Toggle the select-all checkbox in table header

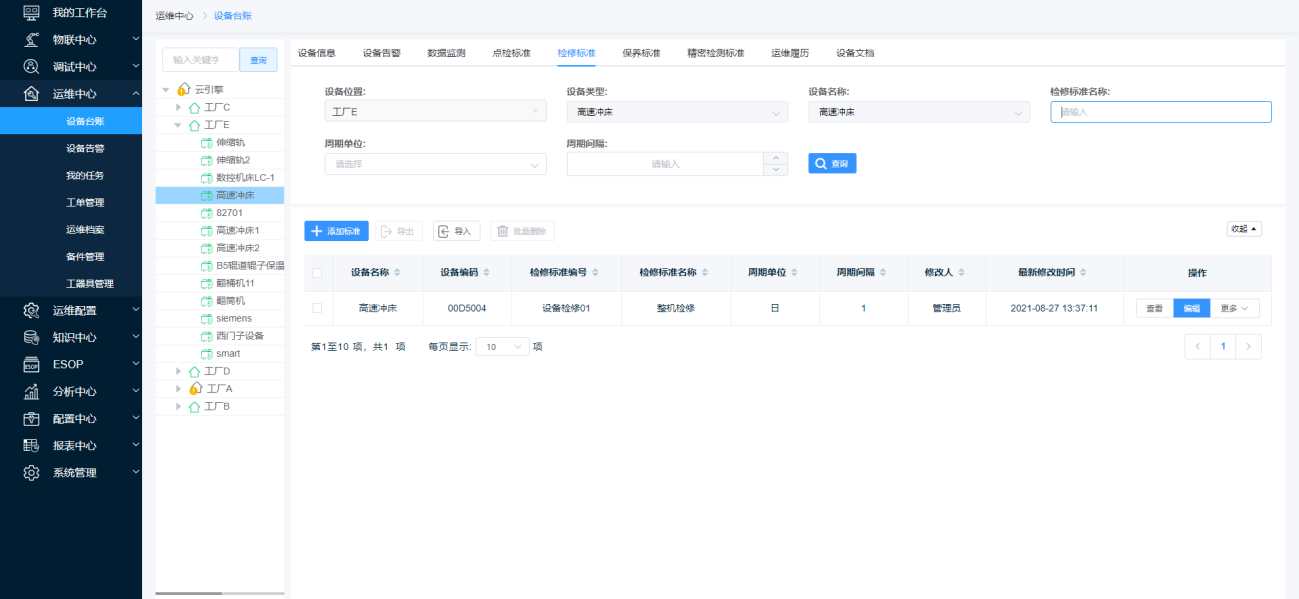[317, 273]
